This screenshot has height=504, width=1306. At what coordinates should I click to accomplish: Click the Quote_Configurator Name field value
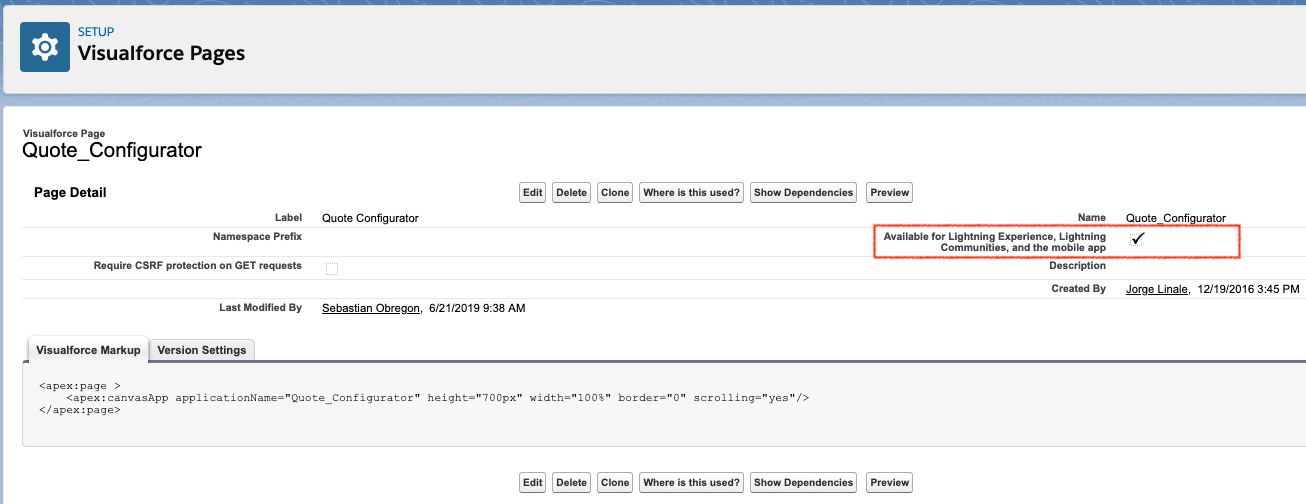pos(1176,218)
